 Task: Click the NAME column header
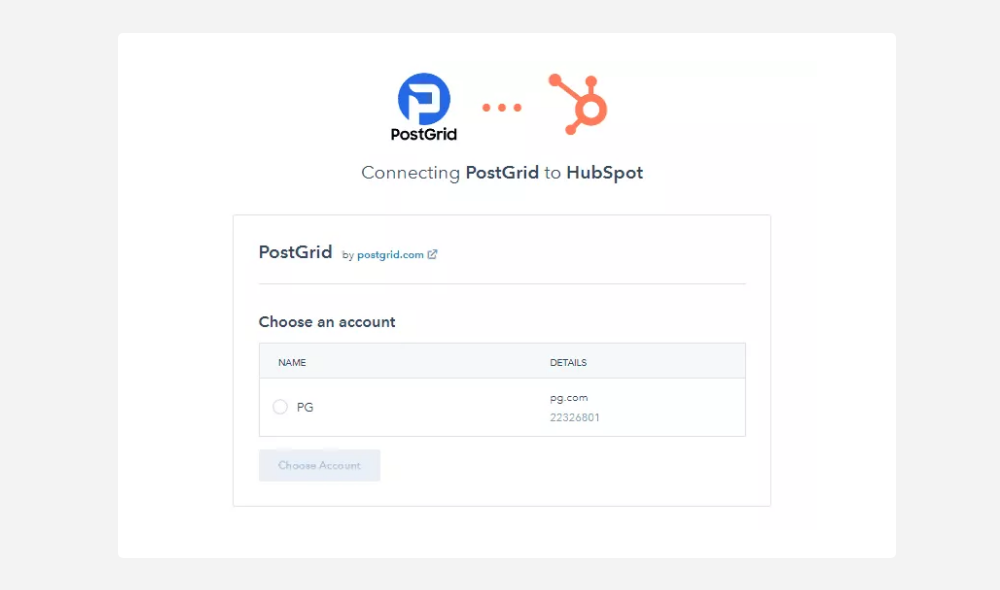[x=292, y=362]
